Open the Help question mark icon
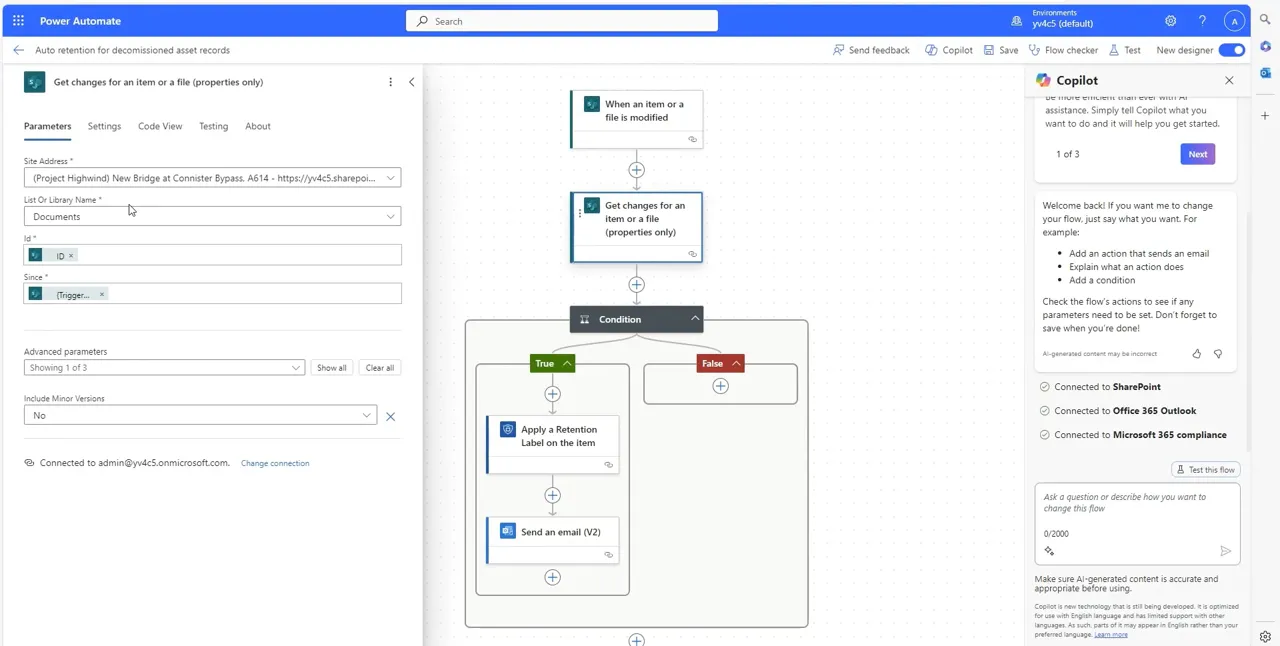 point(1203,21)
